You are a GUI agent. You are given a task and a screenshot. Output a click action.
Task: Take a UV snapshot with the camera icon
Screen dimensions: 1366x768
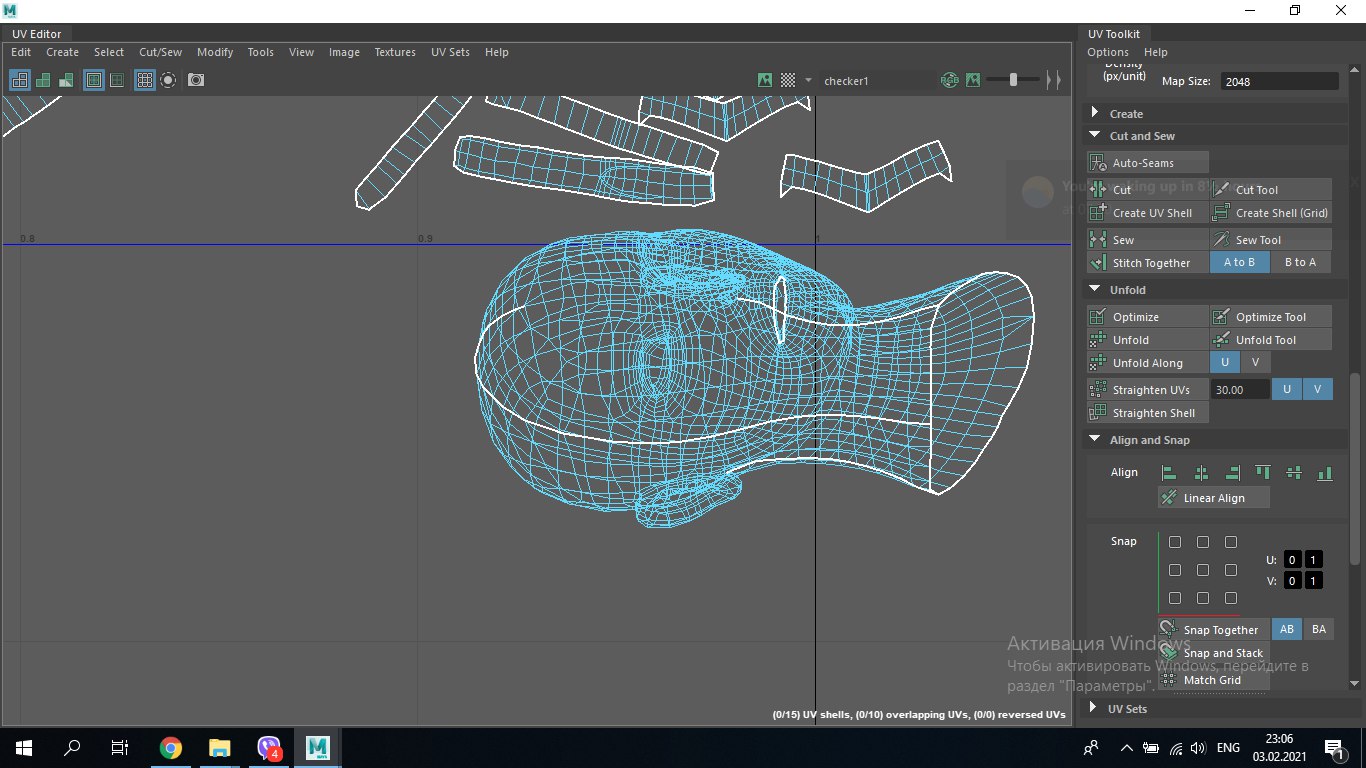coord(196,80)
